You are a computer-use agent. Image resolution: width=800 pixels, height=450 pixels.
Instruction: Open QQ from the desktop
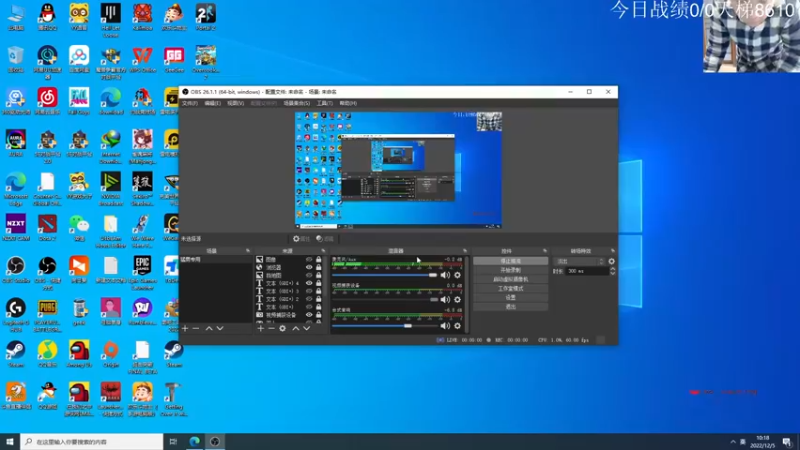pos(47,17)
